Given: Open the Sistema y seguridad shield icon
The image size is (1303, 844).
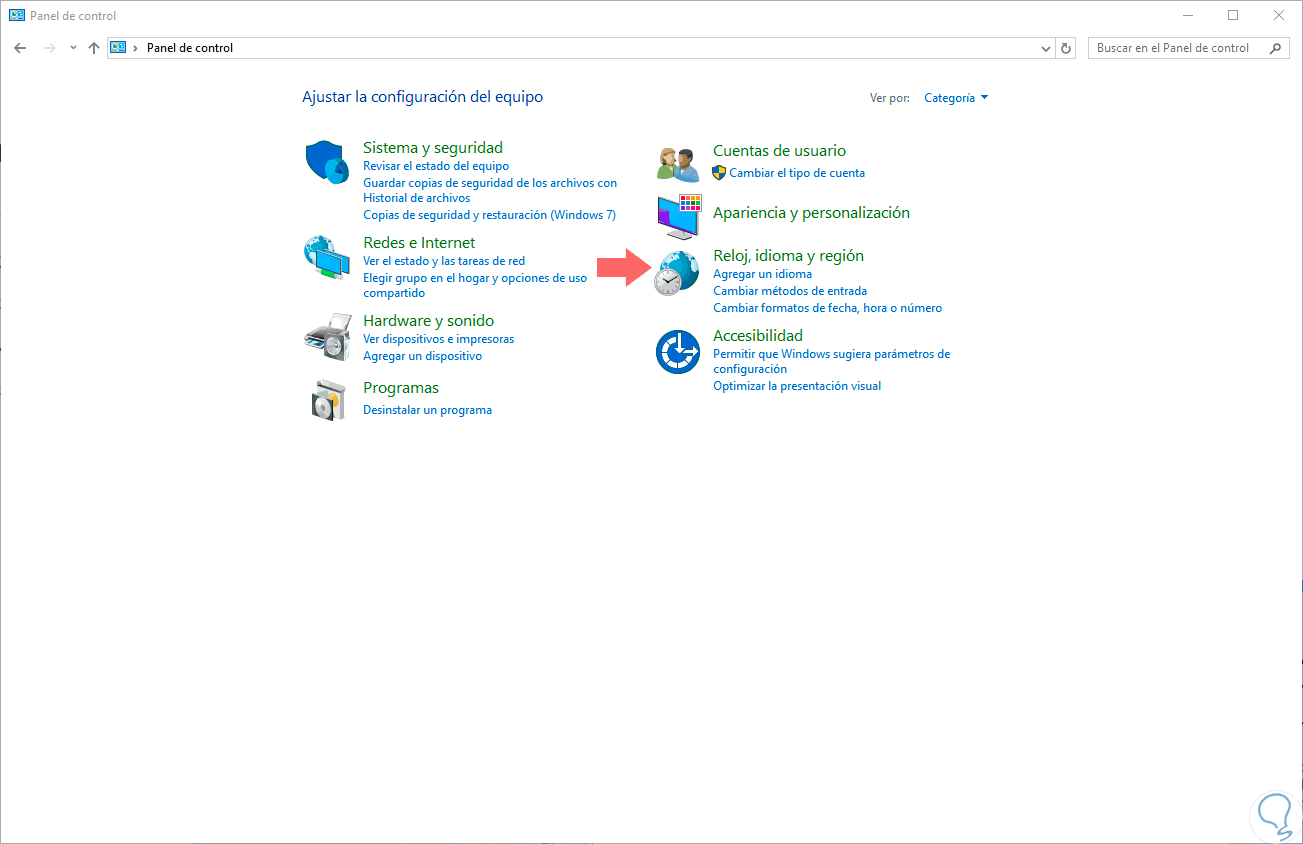Looking at the screenshot, I should click(327, 161).
